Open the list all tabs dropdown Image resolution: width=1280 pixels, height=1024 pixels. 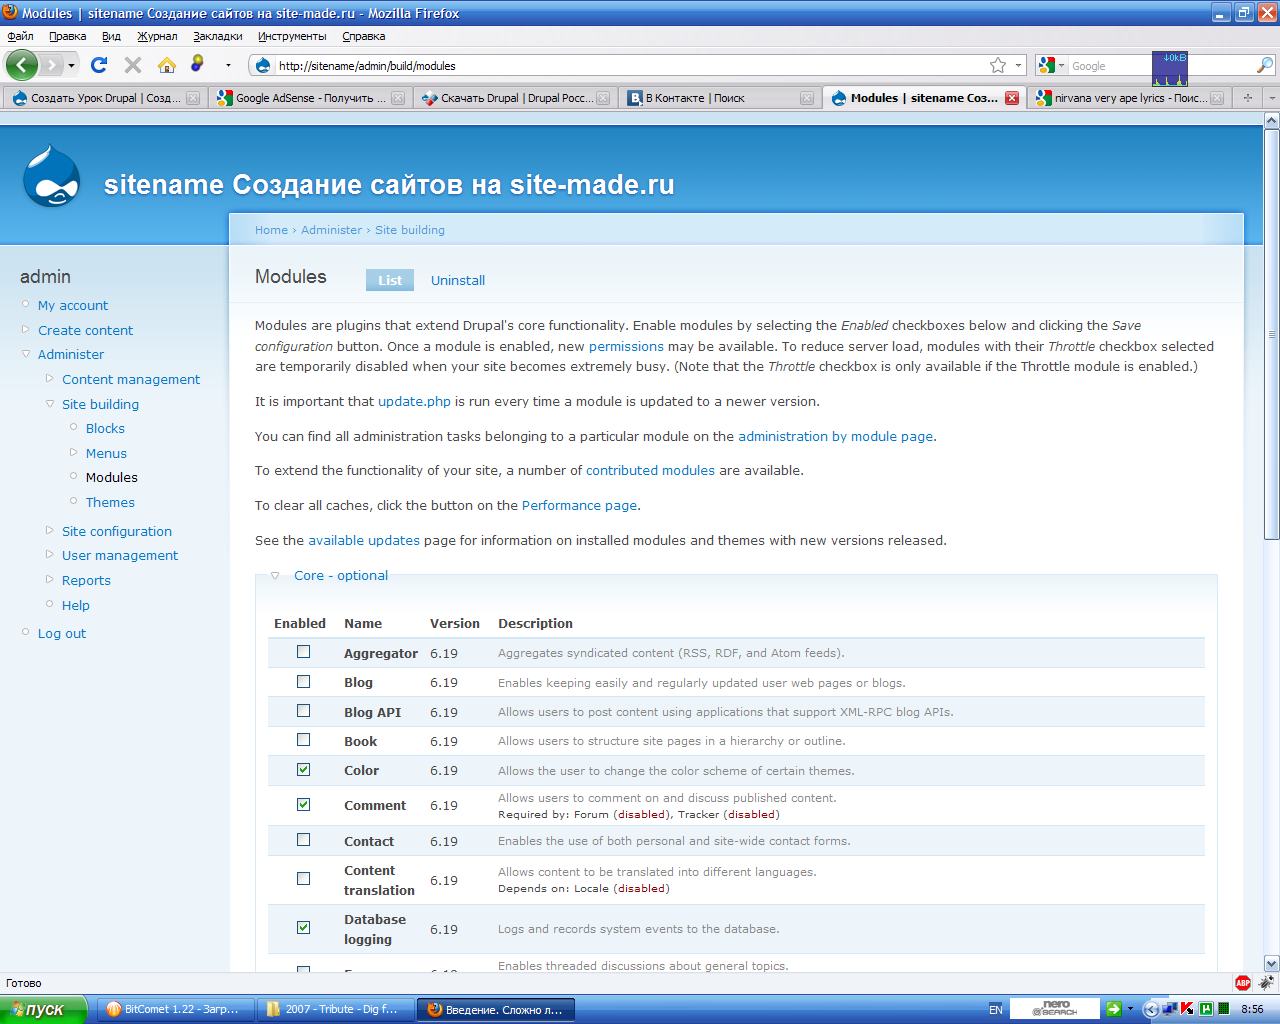tap(1270, 98)
